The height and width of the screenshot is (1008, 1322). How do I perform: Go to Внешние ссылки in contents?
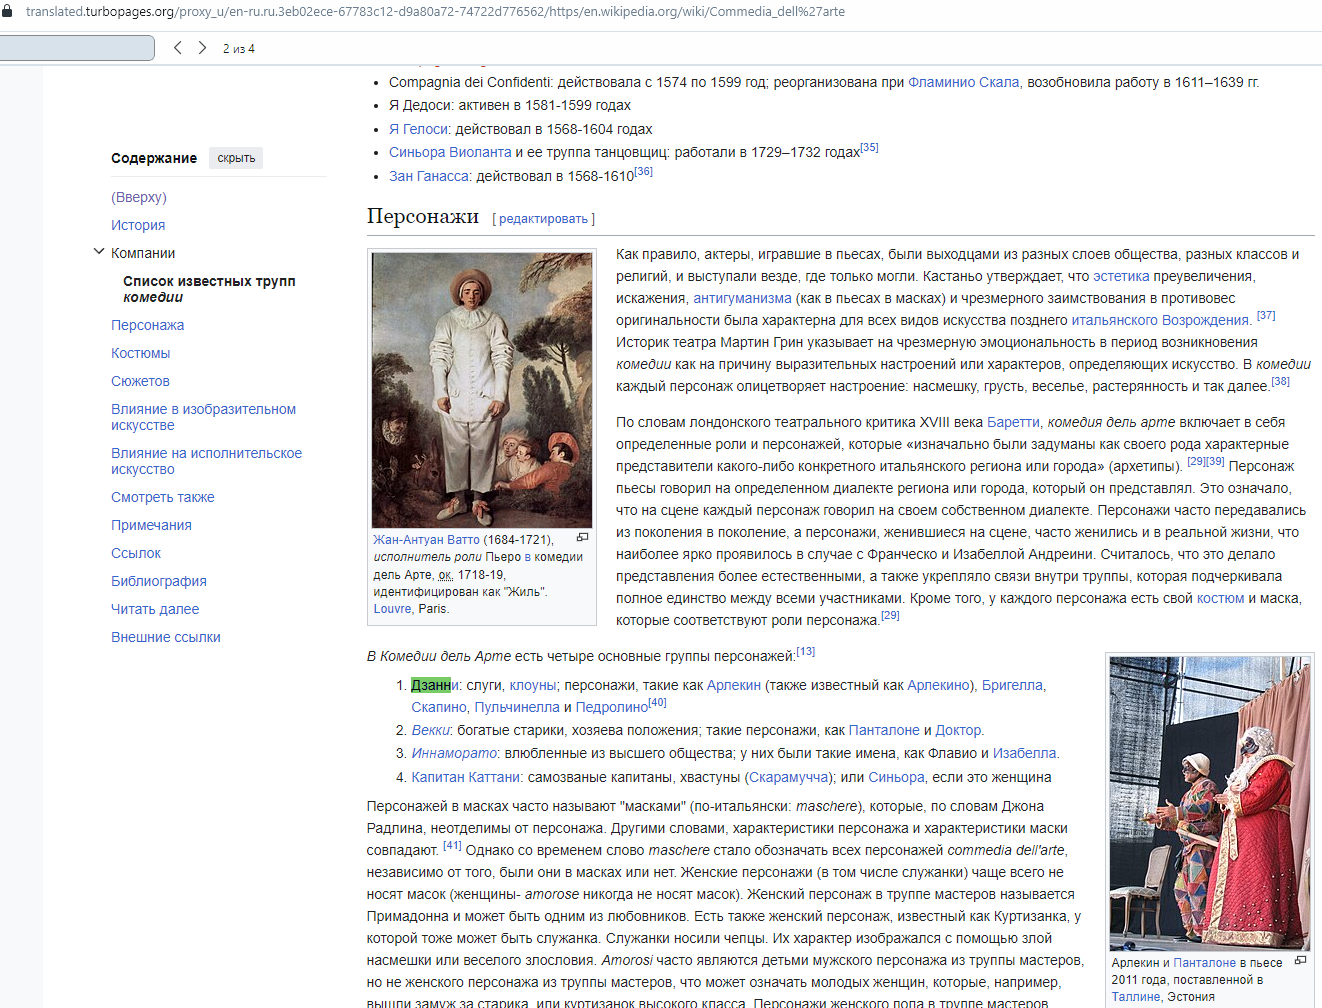(166, 637)
